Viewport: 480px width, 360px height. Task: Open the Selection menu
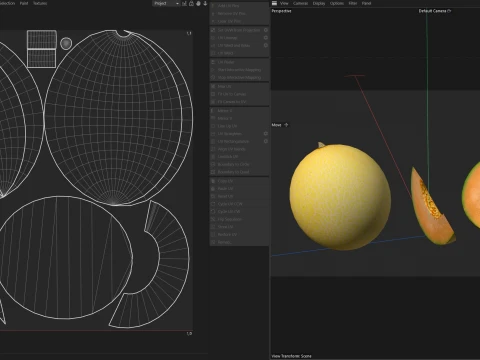point(7,3)
